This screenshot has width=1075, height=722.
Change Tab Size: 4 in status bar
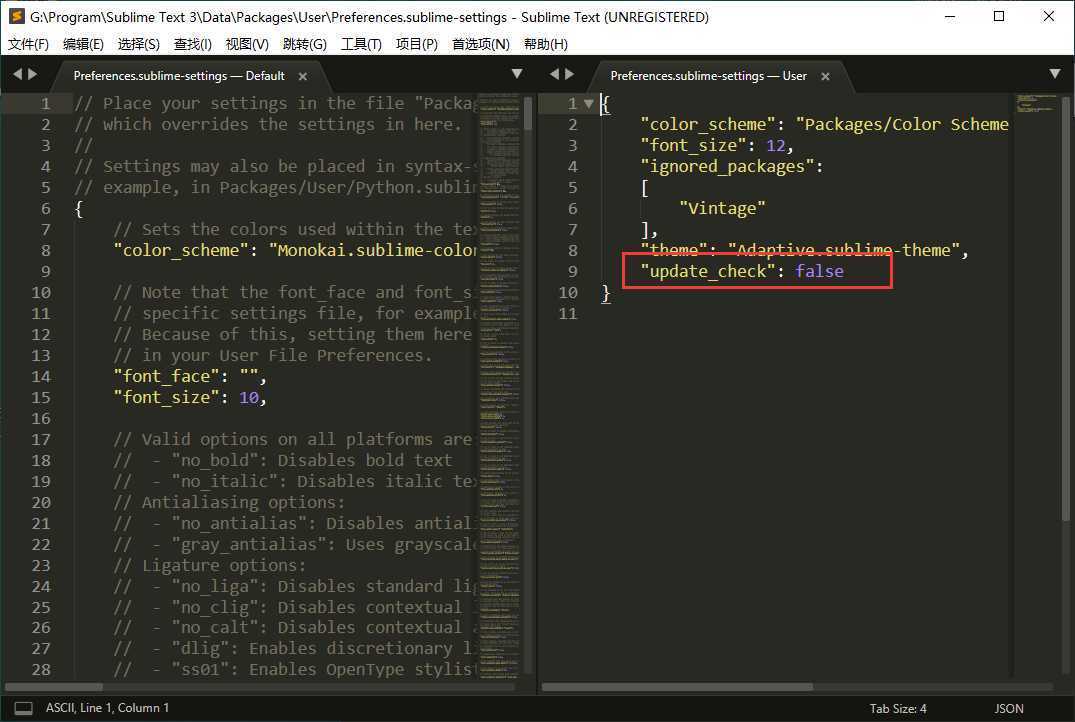coord(897,709)
